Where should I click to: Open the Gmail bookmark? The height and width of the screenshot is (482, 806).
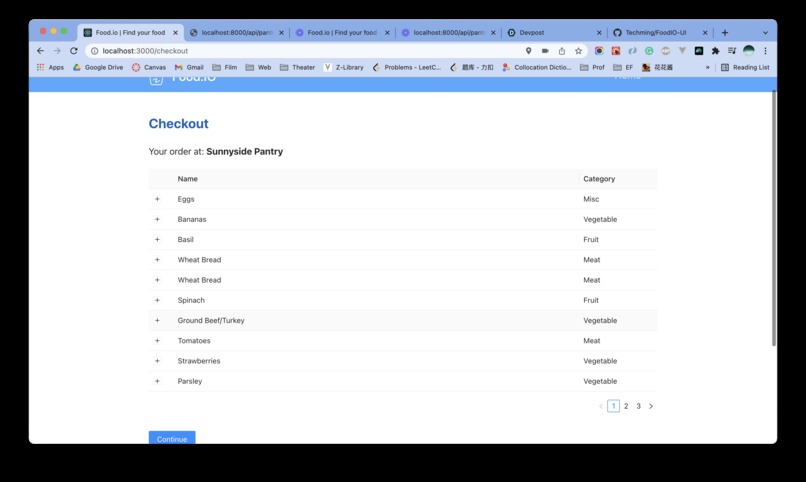tap(189, 67)
